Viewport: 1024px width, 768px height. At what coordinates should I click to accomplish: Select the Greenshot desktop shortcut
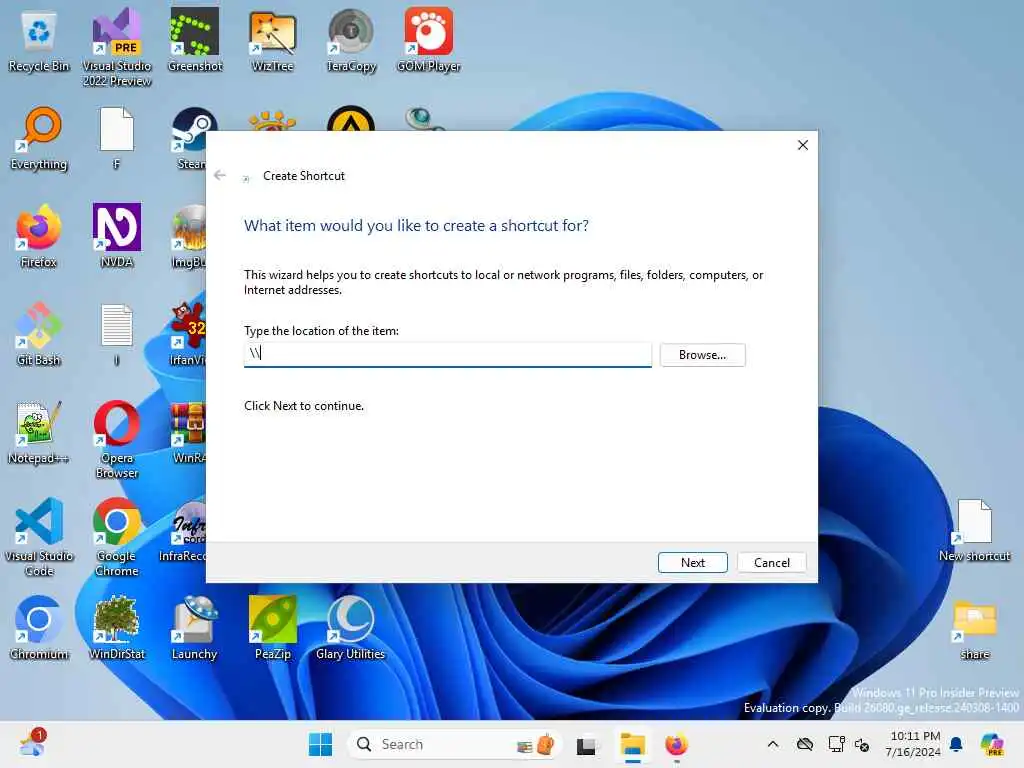point(195,40)
